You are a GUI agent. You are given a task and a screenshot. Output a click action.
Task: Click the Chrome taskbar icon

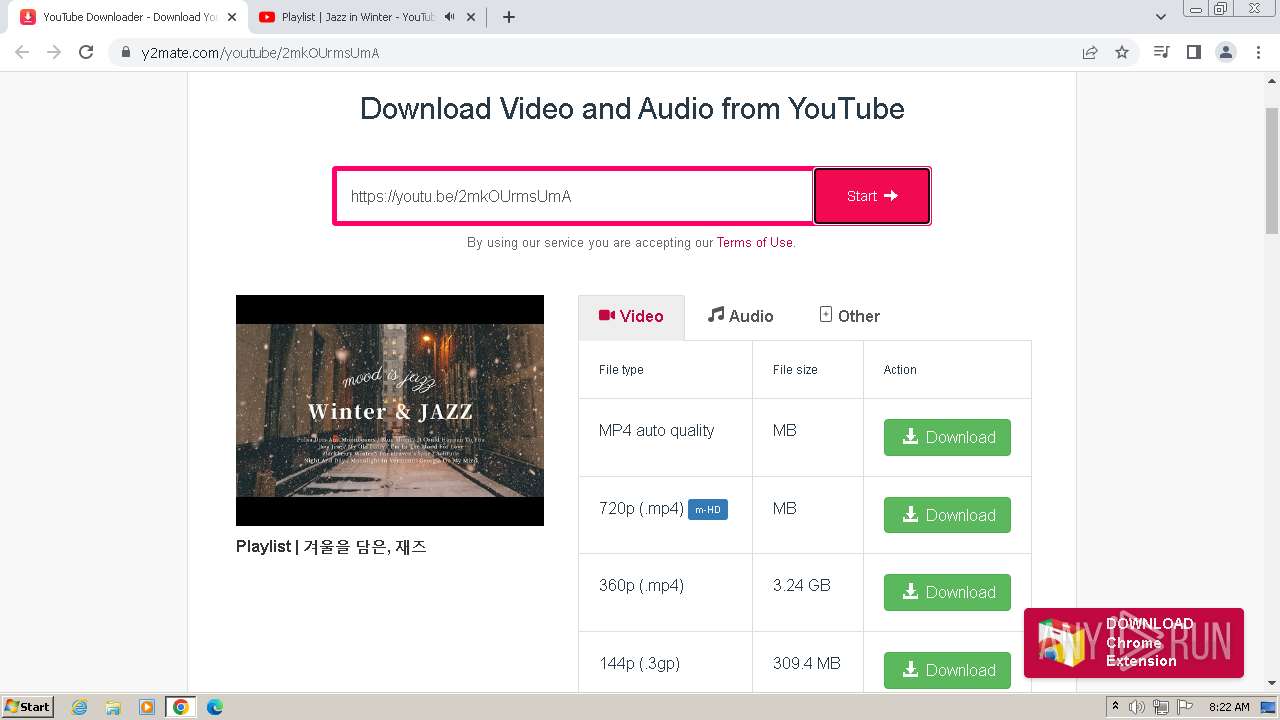pos(180,707)
